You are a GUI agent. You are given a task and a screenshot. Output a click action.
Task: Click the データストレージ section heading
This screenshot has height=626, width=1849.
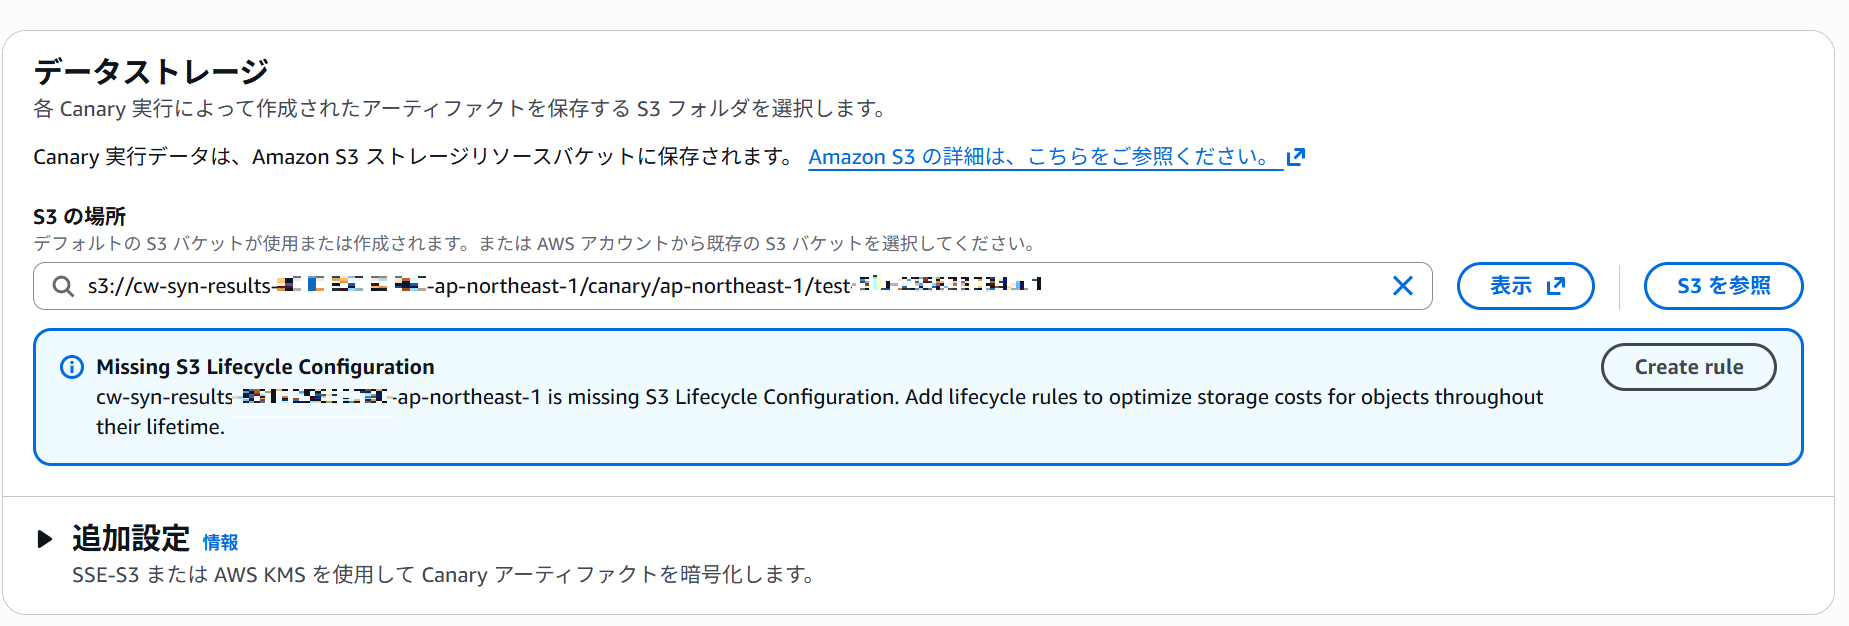tap(151, 72)
